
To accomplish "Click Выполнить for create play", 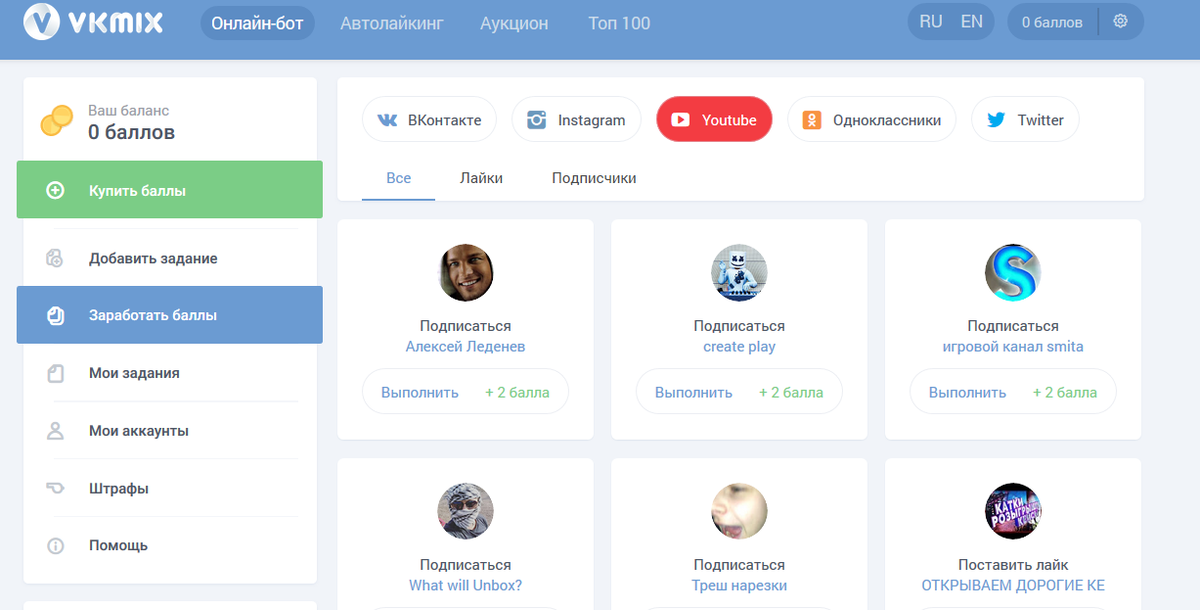I will click(x=694, y=393).
